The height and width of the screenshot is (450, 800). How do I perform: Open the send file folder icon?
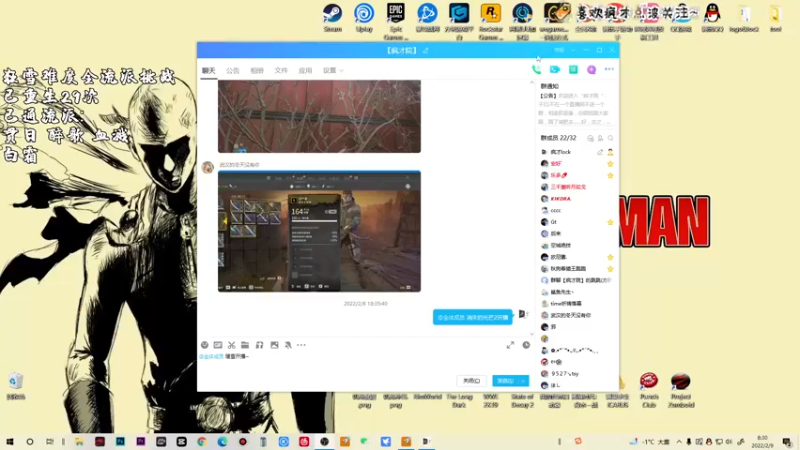(x=245, y=345)
